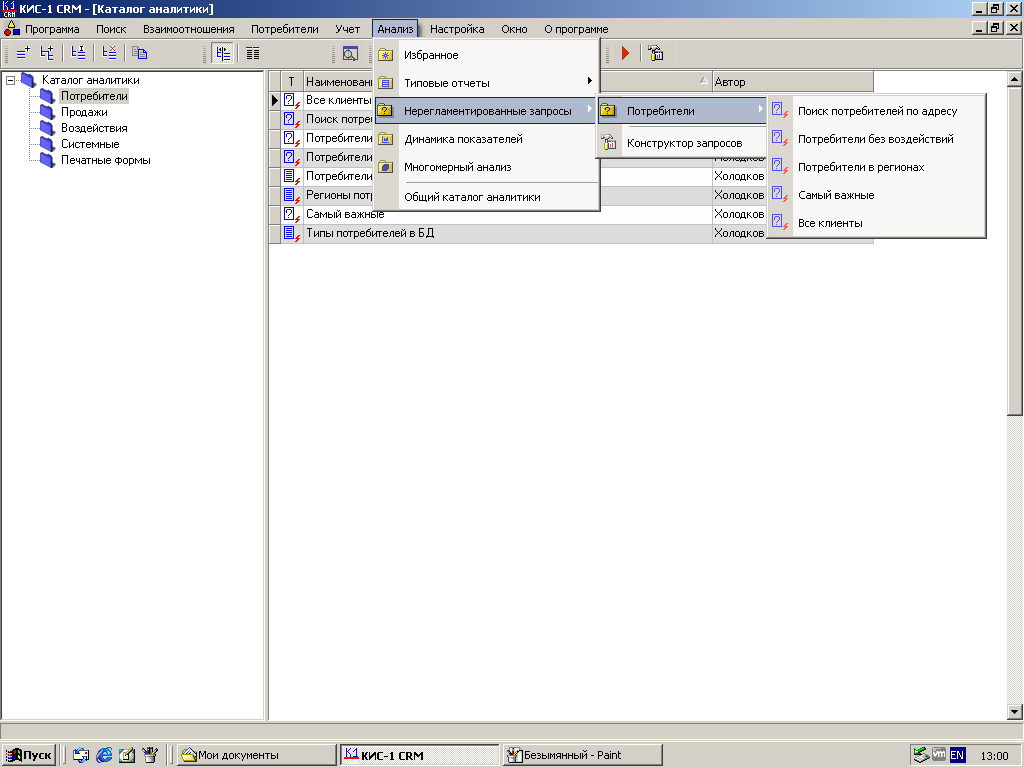Click the show desktop quick launch icon
This screenshot has height=768, width=1024.
(x=127, y=756)
